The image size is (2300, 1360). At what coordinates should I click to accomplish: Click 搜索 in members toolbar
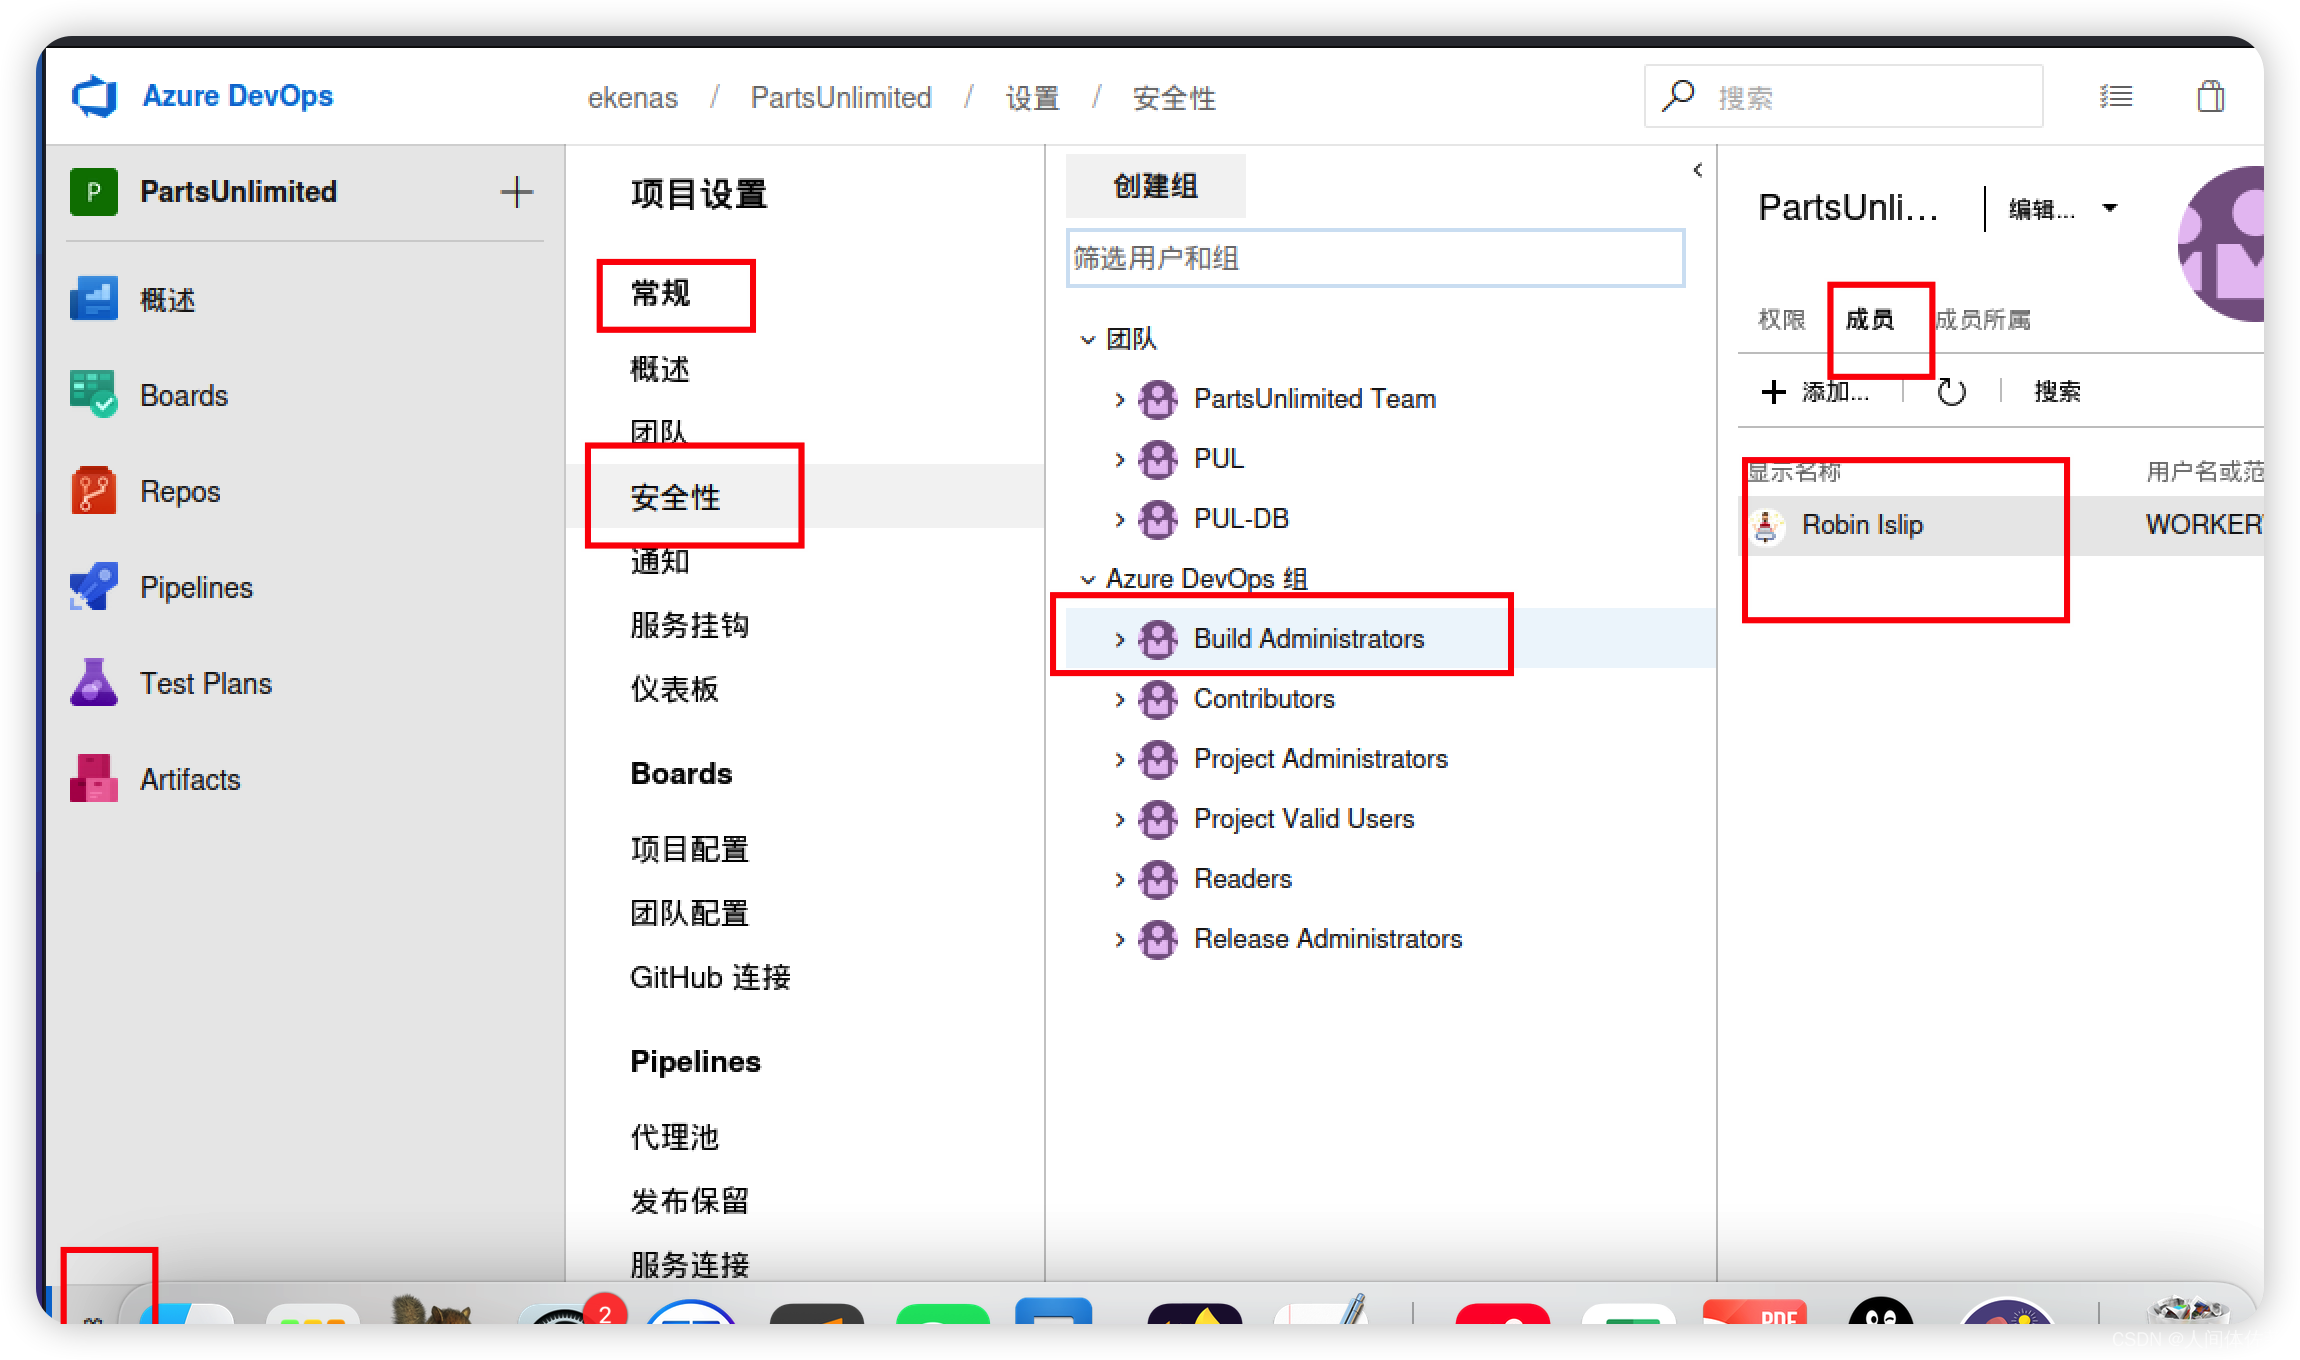[2057, 391]
